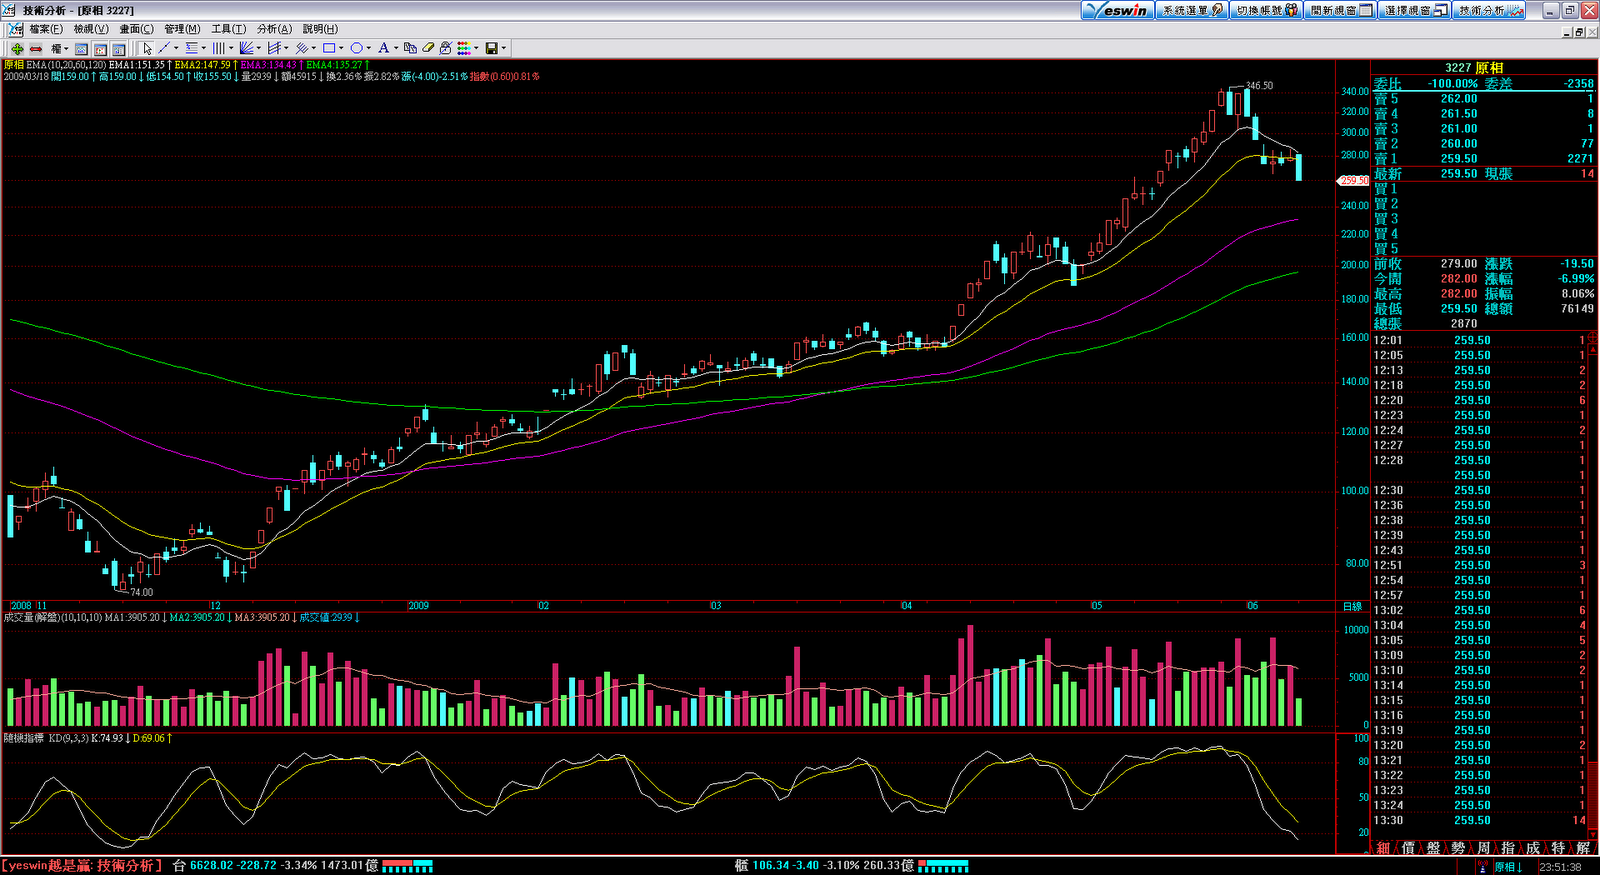Click the 技術分析 title bar button
Image resolution: width=1600 pixels, height=875 pixels.
pyautogui.click(x=1489, y=10)
